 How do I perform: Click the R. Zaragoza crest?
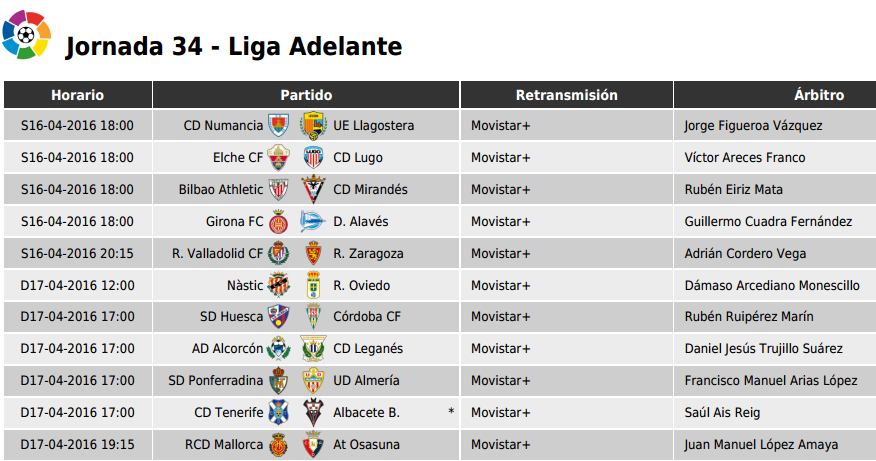(313, 253)
